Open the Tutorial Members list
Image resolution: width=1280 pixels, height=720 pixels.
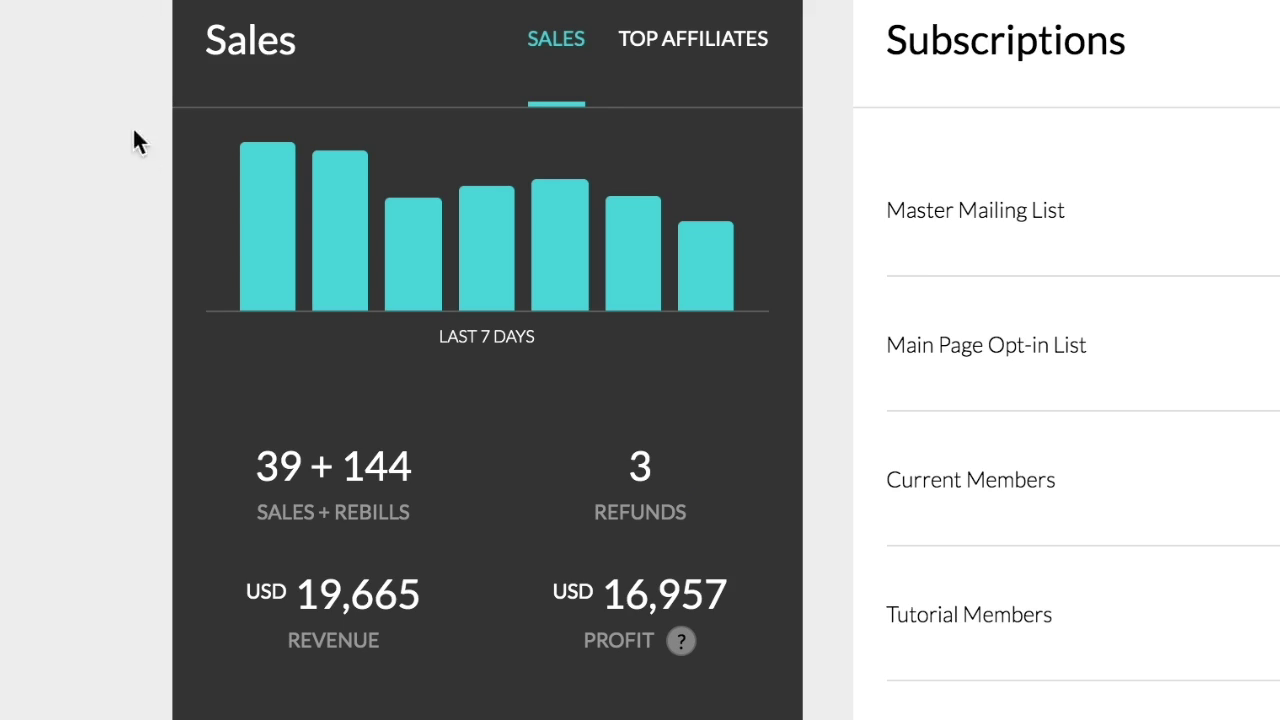tap(969, 615)
